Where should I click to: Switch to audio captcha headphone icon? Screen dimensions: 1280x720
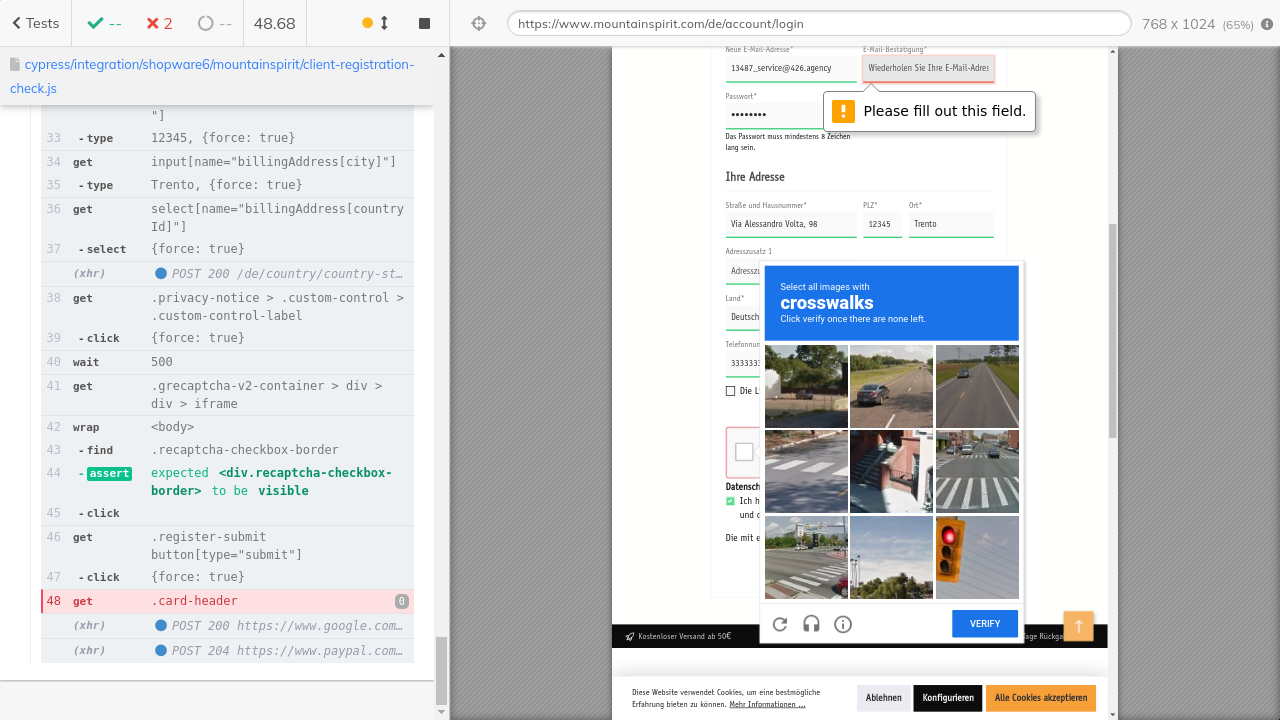(811, 624)
